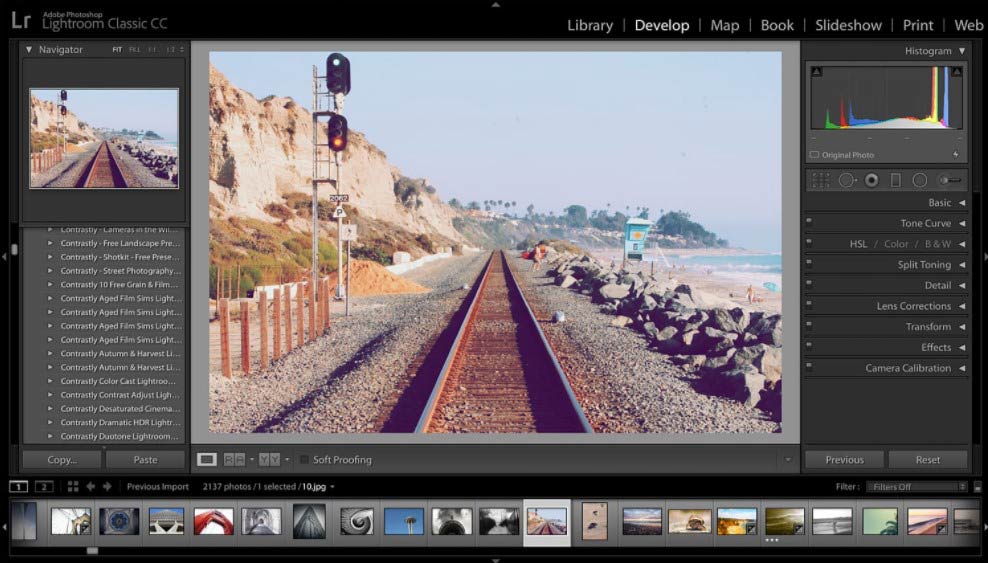Viewport: 988px width, 563px height.
Task: Select the spiral staircase thumbnail in filmstrip
Action: coord(357,521)
